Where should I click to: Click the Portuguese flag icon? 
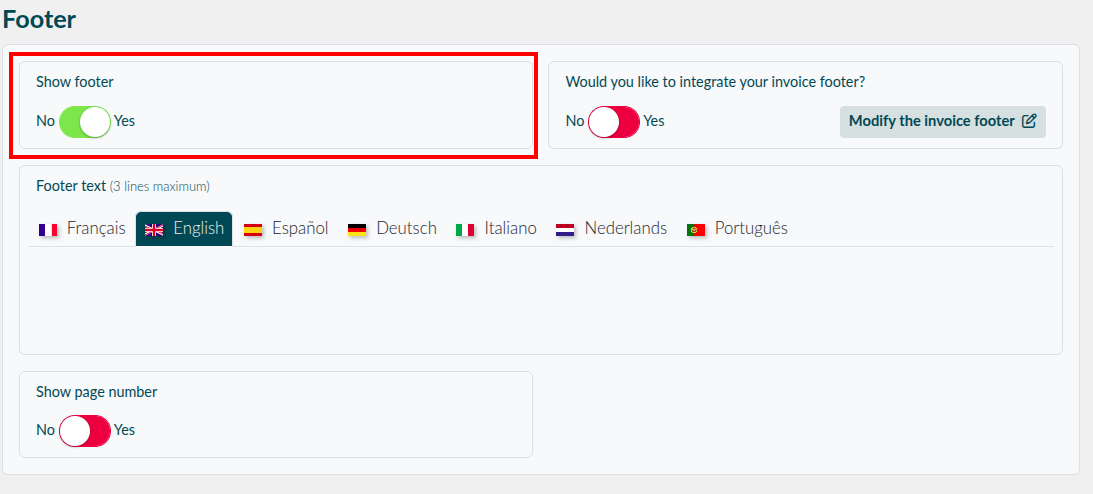696,229
